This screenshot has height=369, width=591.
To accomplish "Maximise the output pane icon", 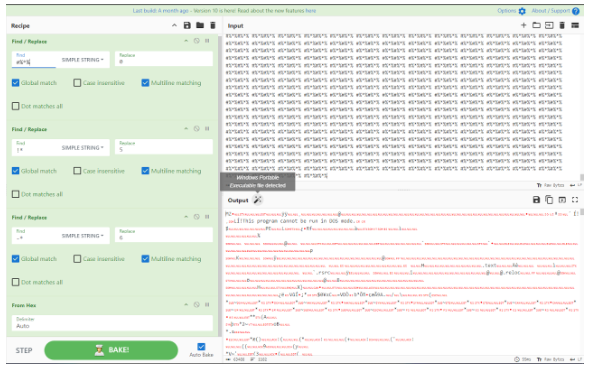I will (575, 200).
